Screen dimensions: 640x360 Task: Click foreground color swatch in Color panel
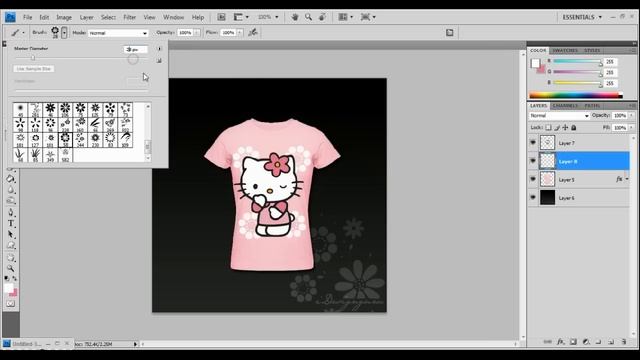(x=535, y=63)
